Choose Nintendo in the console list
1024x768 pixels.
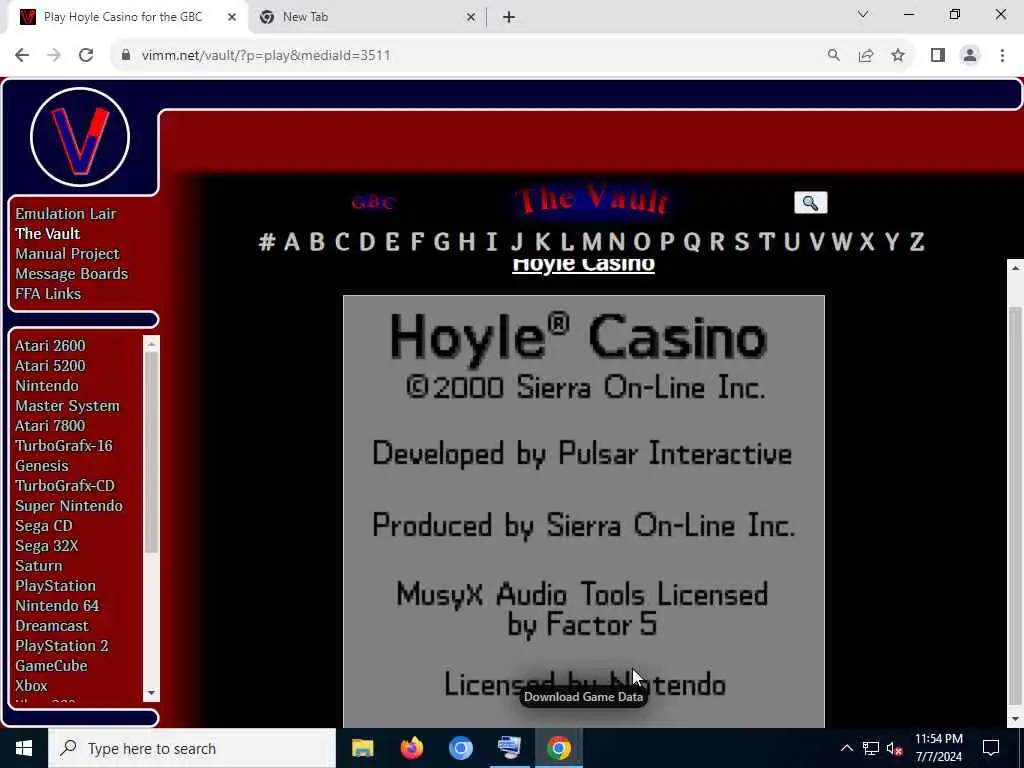(x=47, y=386)
